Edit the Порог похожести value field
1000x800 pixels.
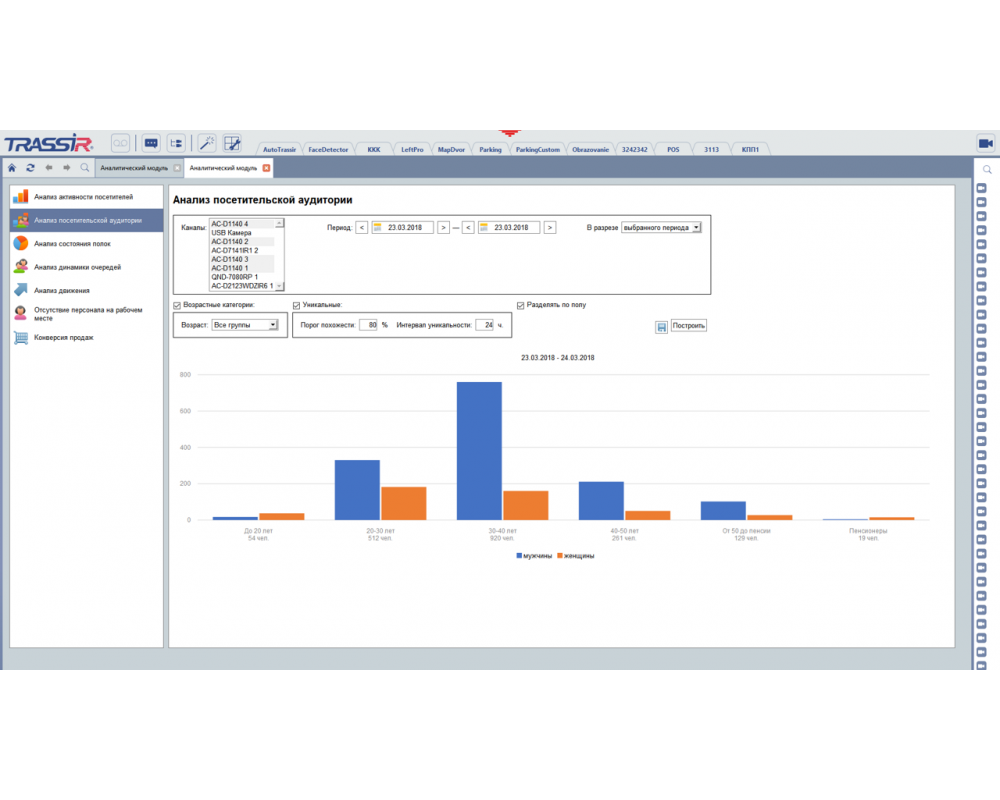(369, 325)
